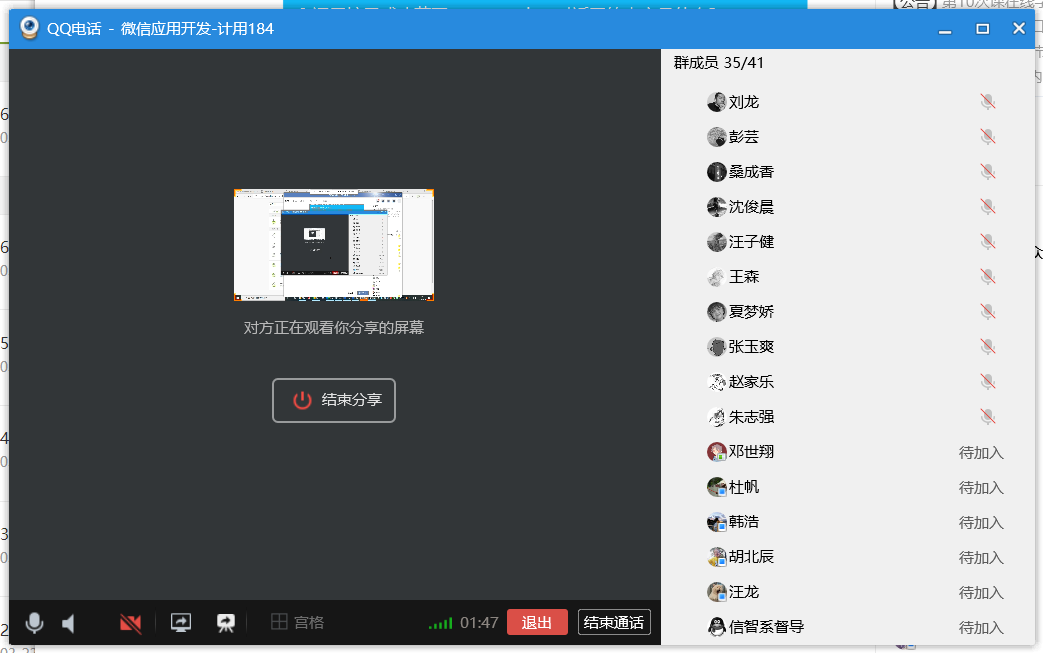Toggle the mic icon next to 沈俊晨
1043x653 pixels.
pos(988,207)
